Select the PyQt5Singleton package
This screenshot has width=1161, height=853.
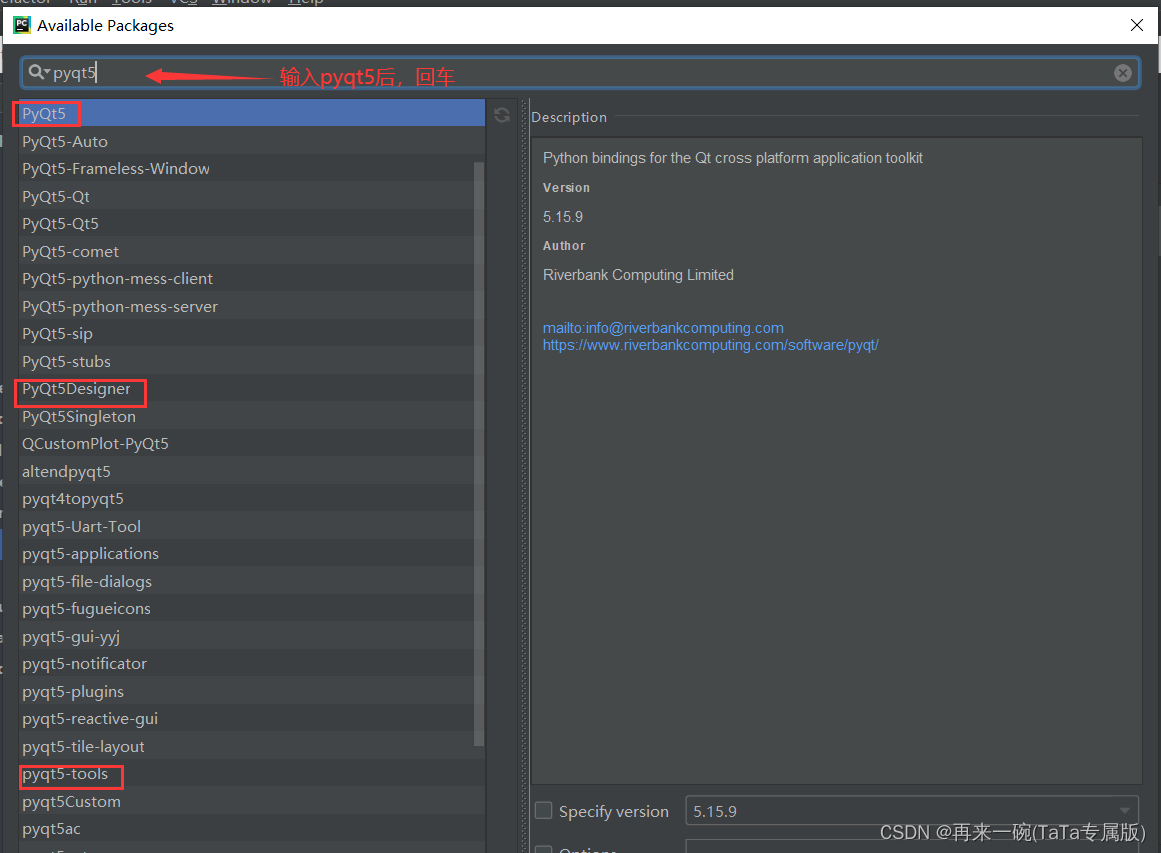click(252, 416)
